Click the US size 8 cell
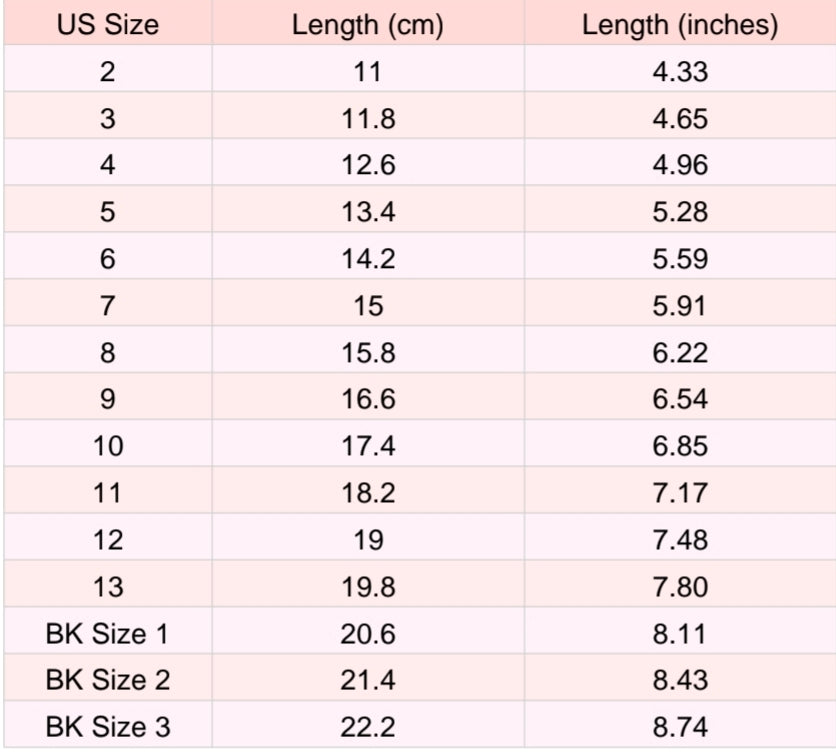Viewport: 836px width, 753px height. [x=107, y=352]
